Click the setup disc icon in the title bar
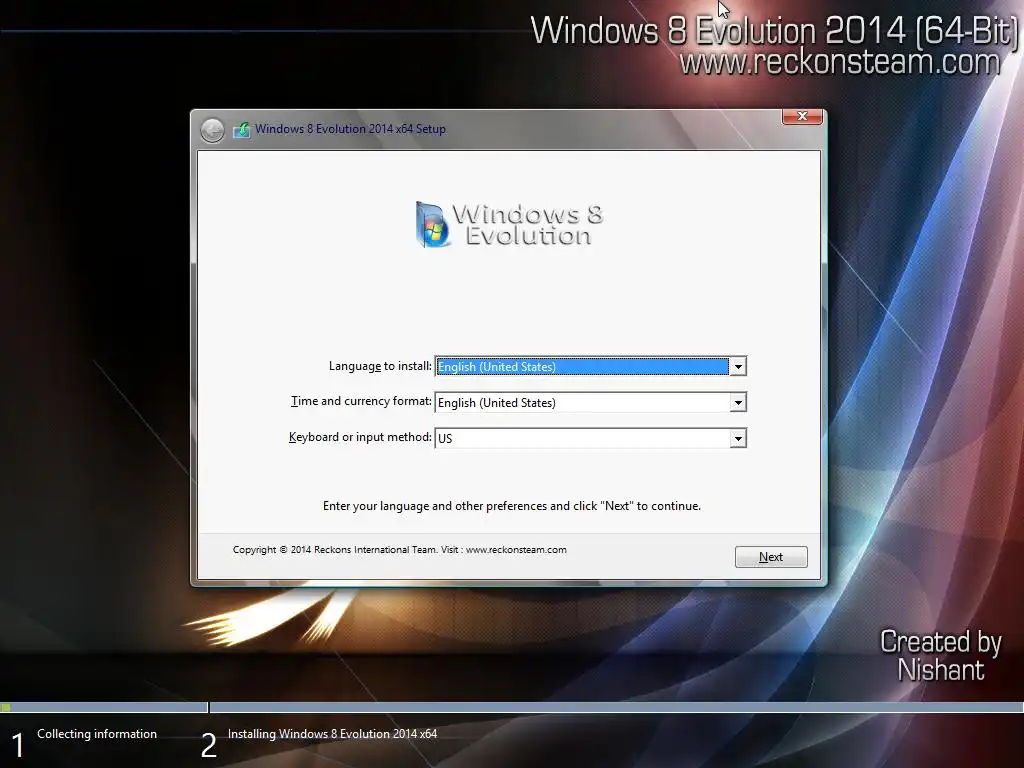1024x768 pixels. 242,129
